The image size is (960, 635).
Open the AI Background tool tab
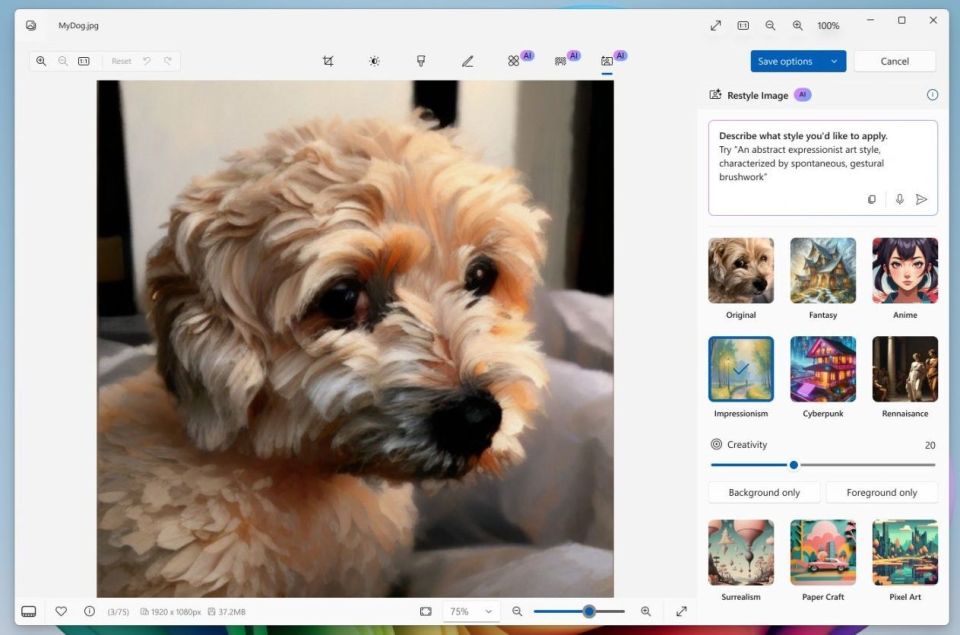[560, 61]
